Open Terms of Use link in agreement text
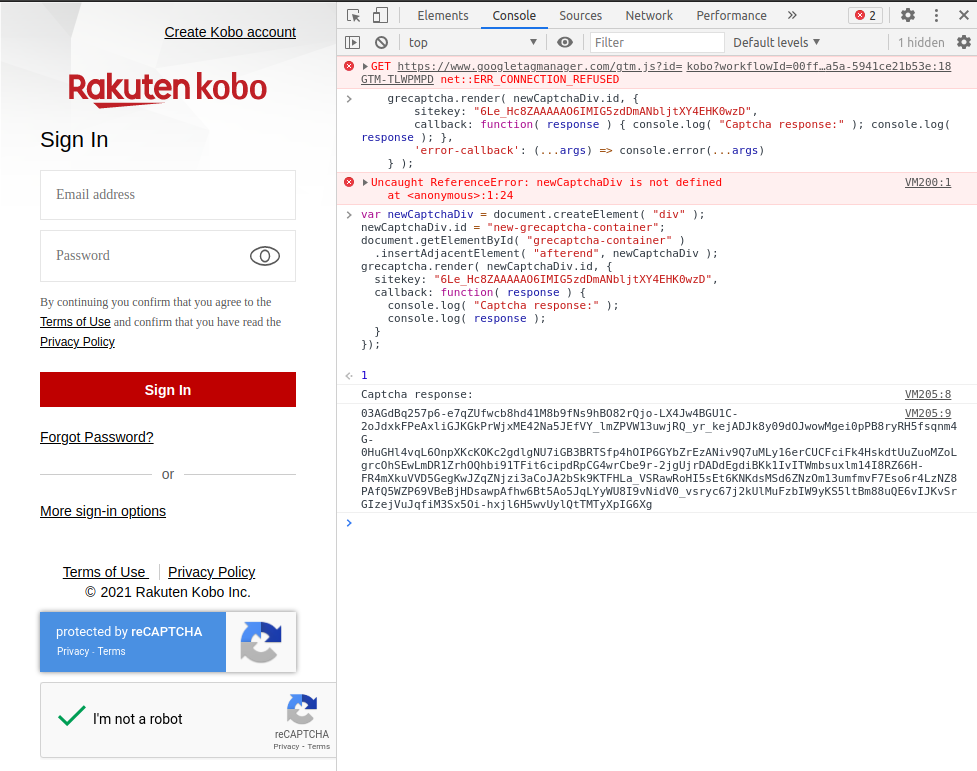The image size is (977, 771). (75, 322)
